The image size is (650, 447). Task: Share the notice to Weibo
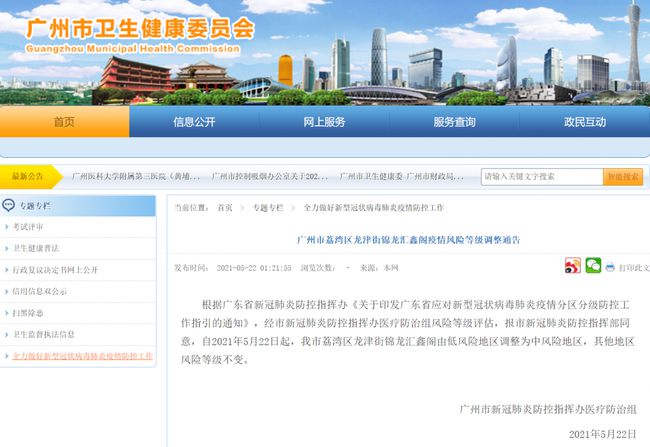pos(573,267)
